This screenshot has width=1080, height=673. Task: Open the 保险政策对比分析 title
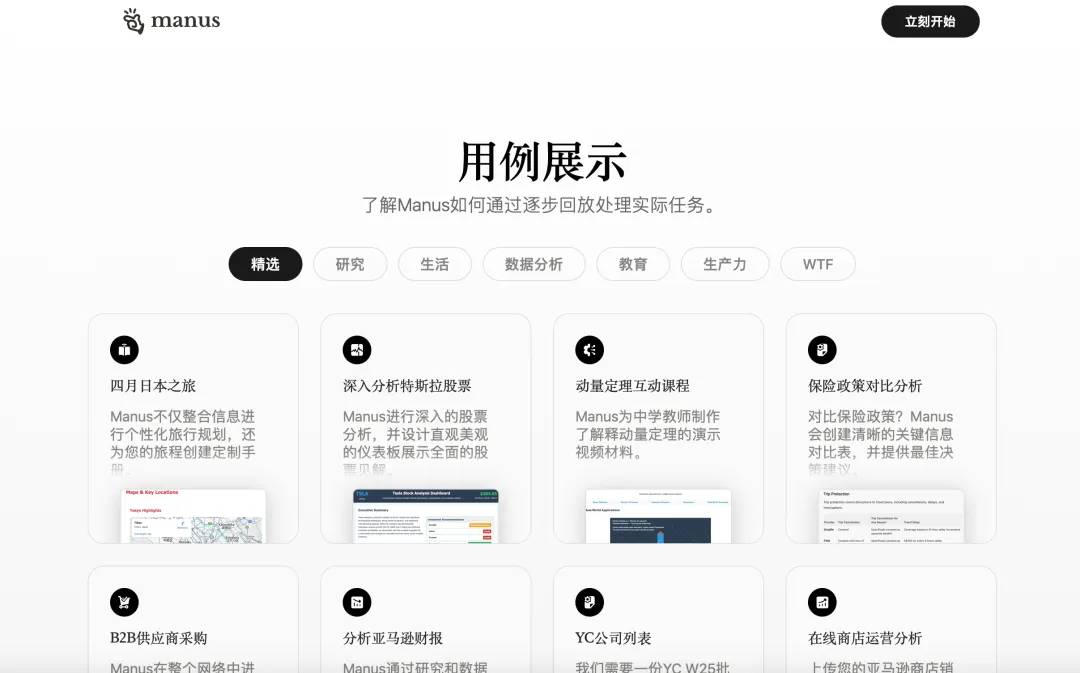(865, 386)
